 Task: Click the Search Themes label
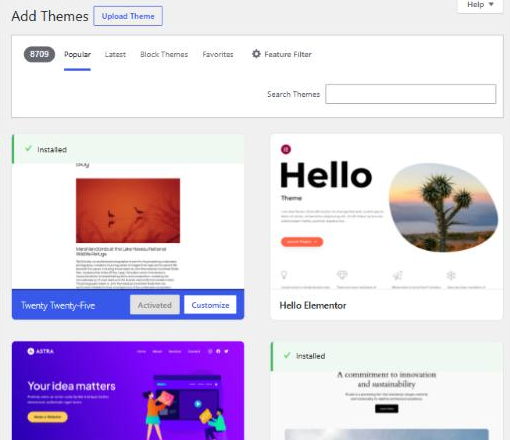(x=293, y=94)
